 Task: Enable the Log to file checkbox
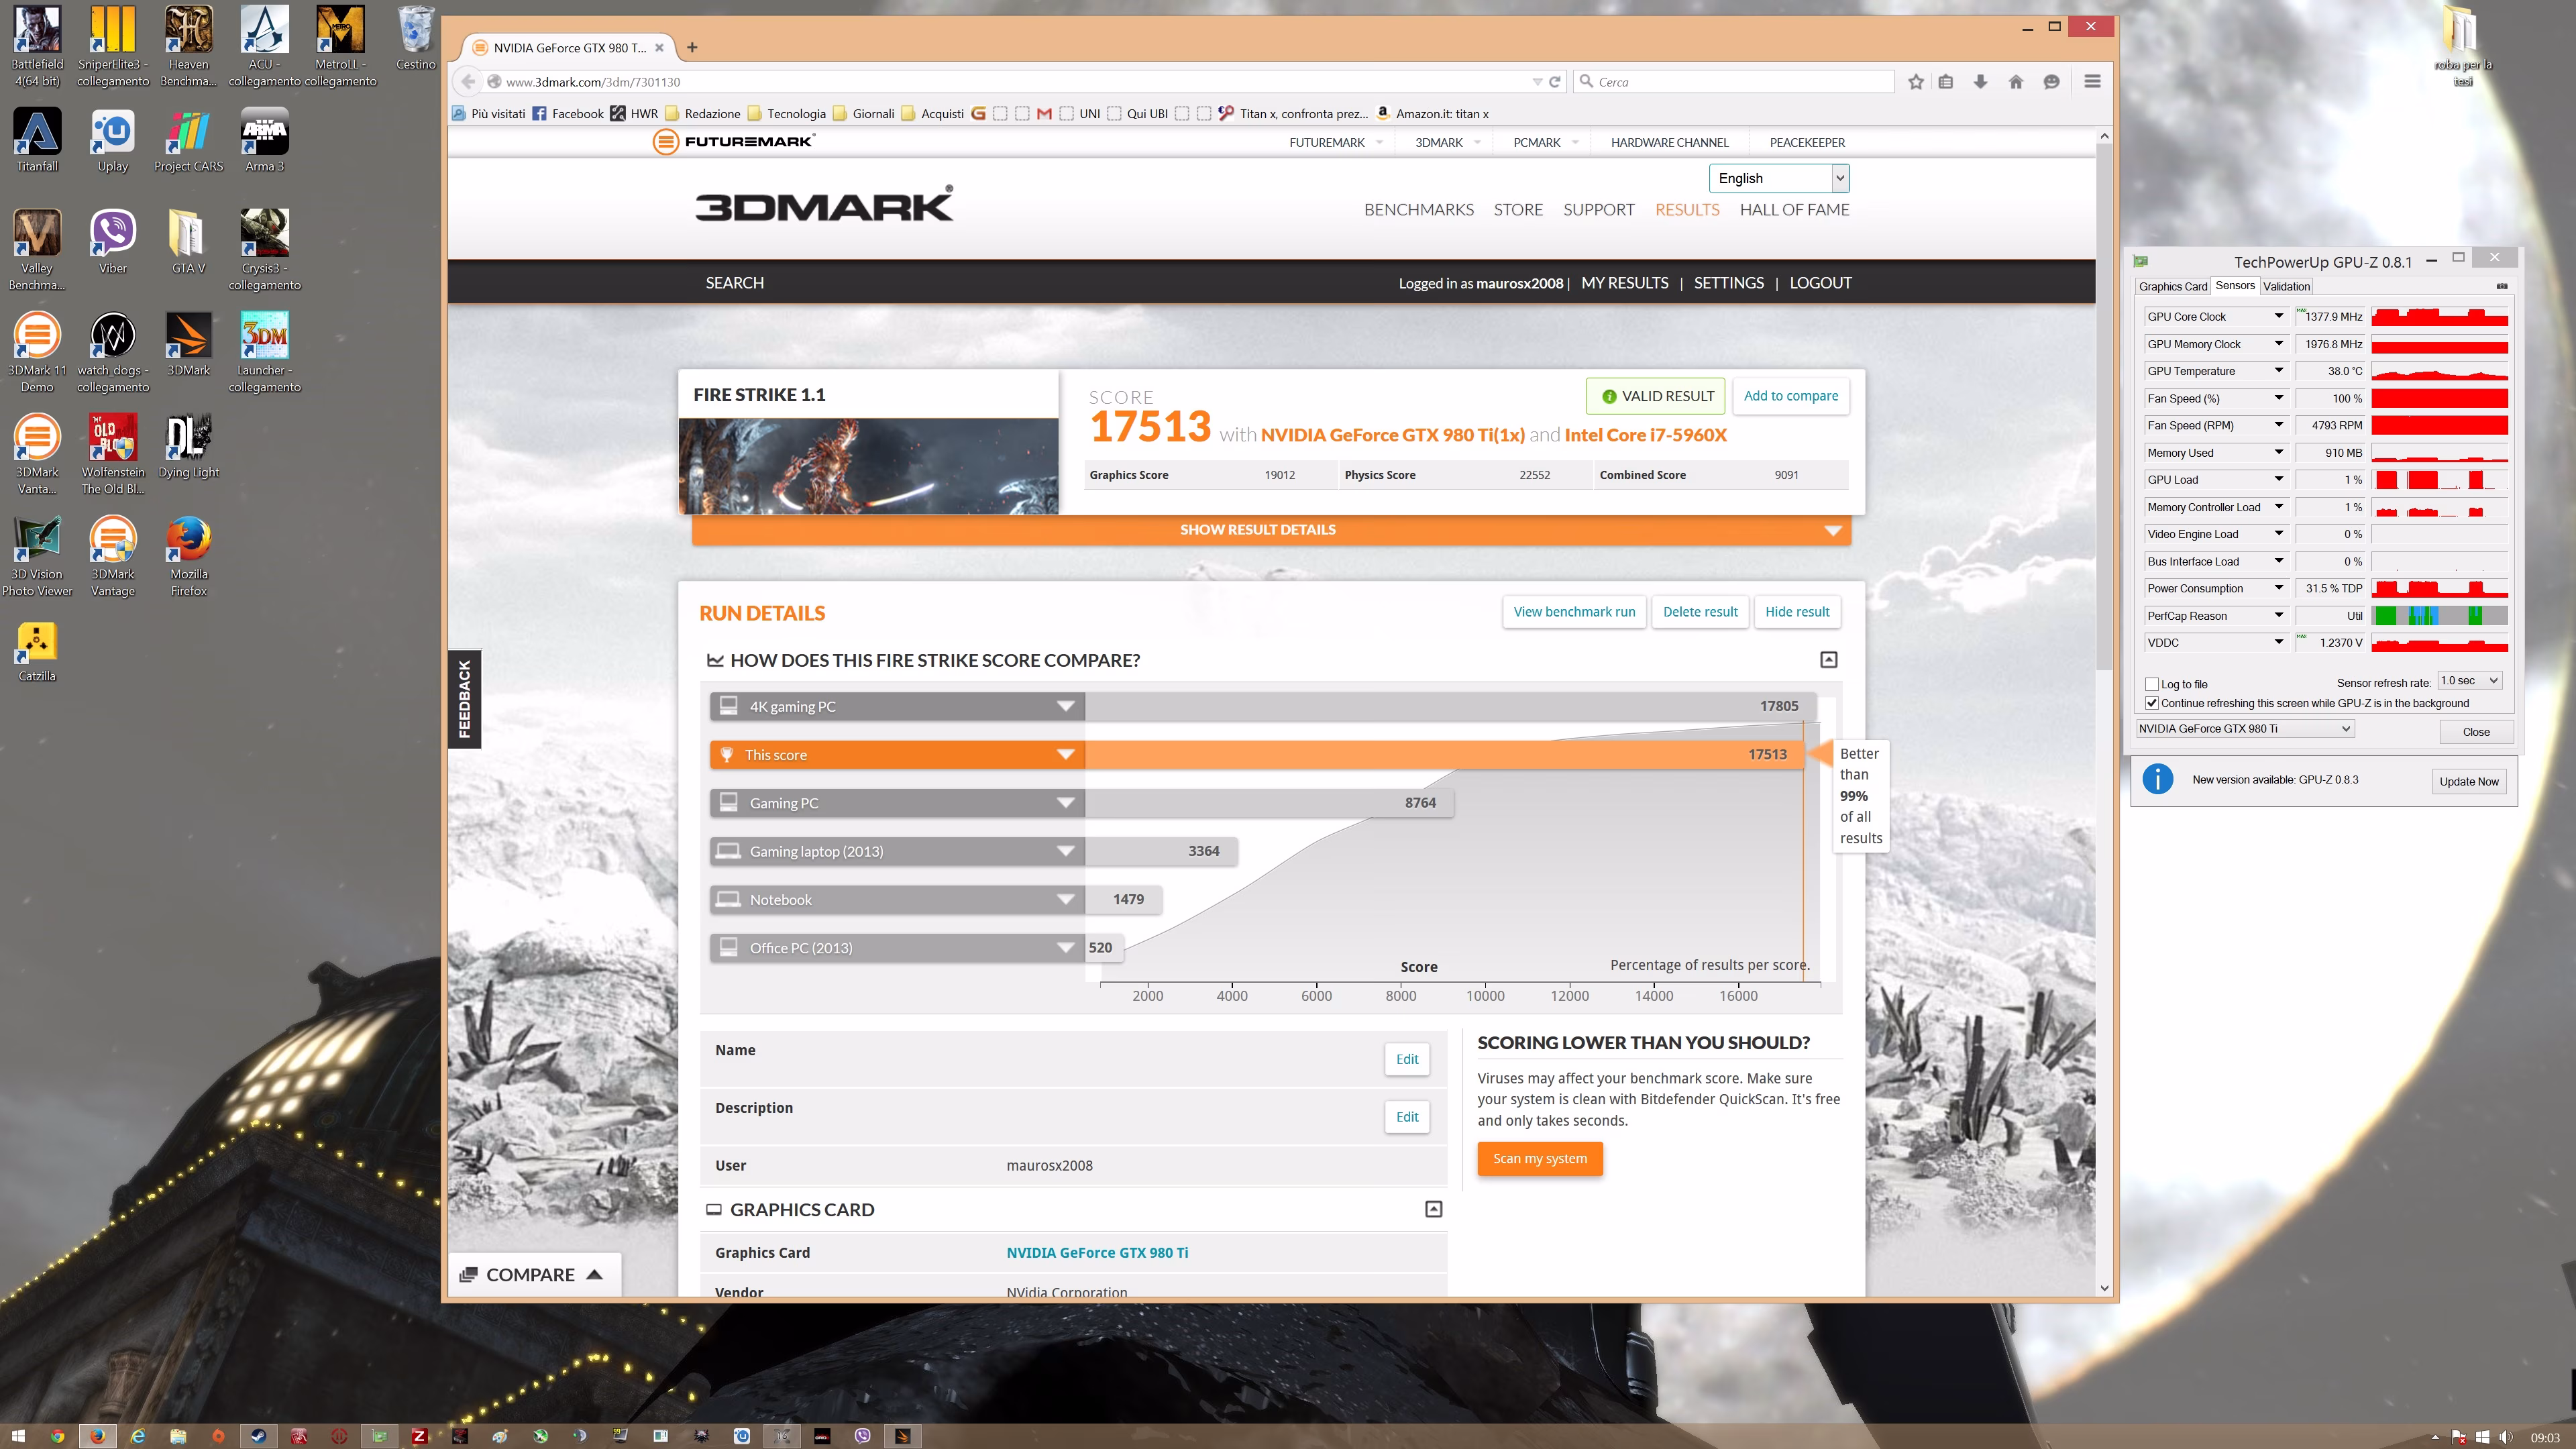tap(2152, 684)
